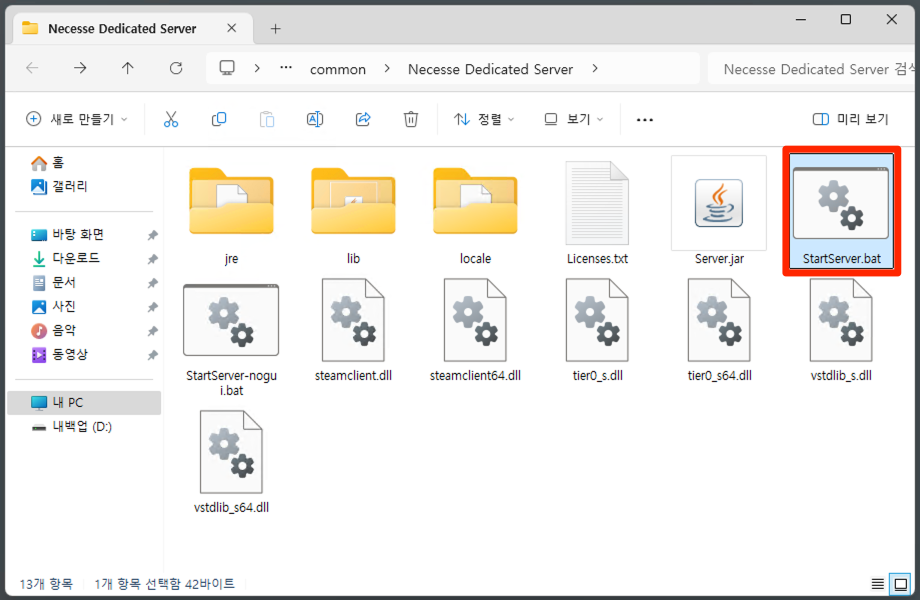Screen dimensions: 920x600
Task: Select the StartServer.bat file
Action: click(841, 211)
